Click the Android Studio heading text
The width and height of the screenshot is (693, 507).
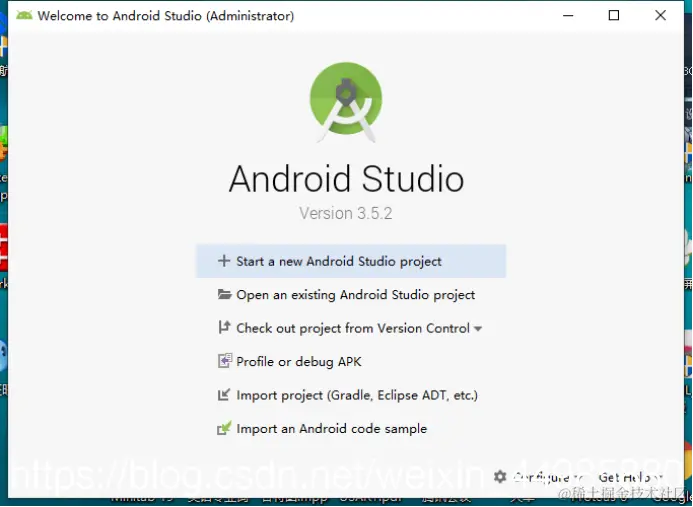(346, 179)
